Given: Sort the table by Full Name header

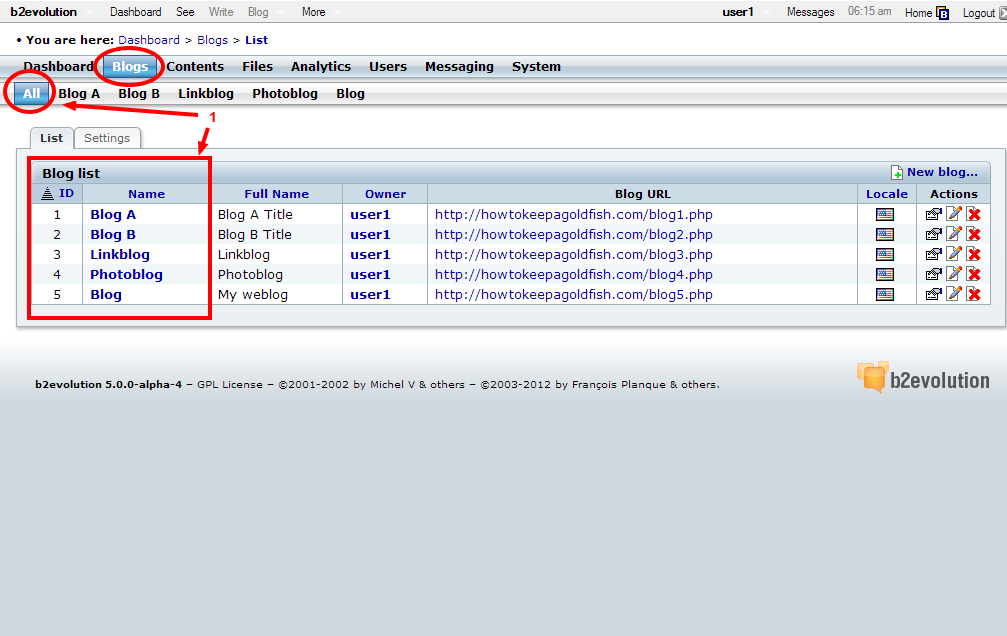Looking at the screenshot, I should pos(276,194).
